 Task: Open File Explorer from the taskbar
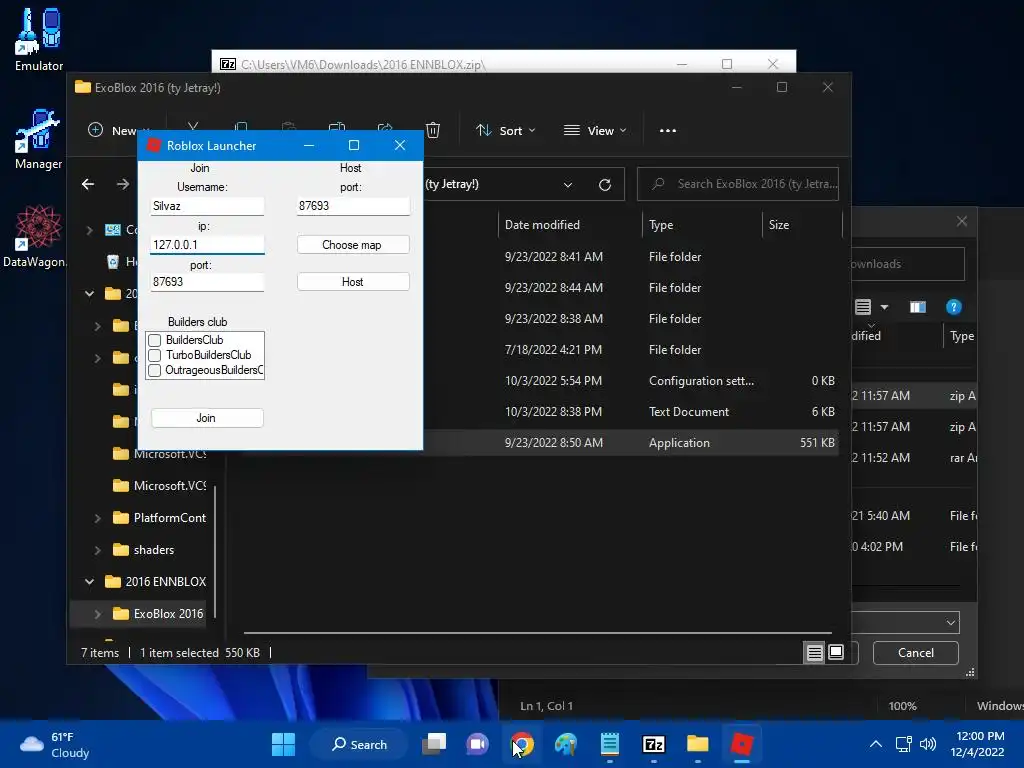point(697,744)
